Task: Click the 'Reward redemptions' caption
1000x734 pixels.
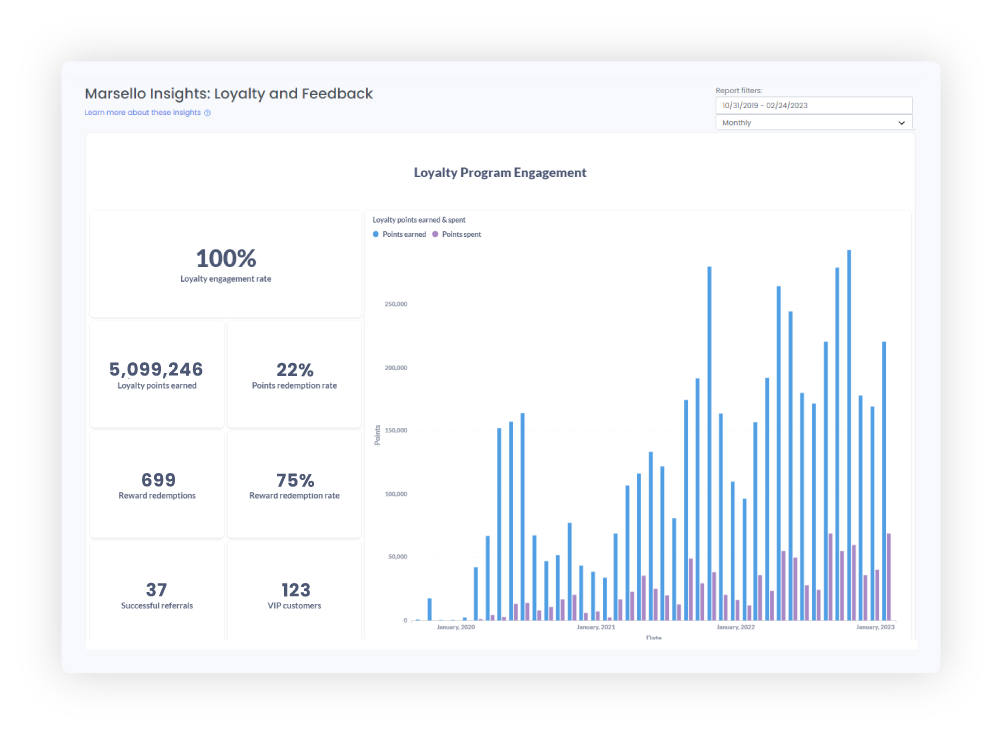Action: [x=157, y=495]
